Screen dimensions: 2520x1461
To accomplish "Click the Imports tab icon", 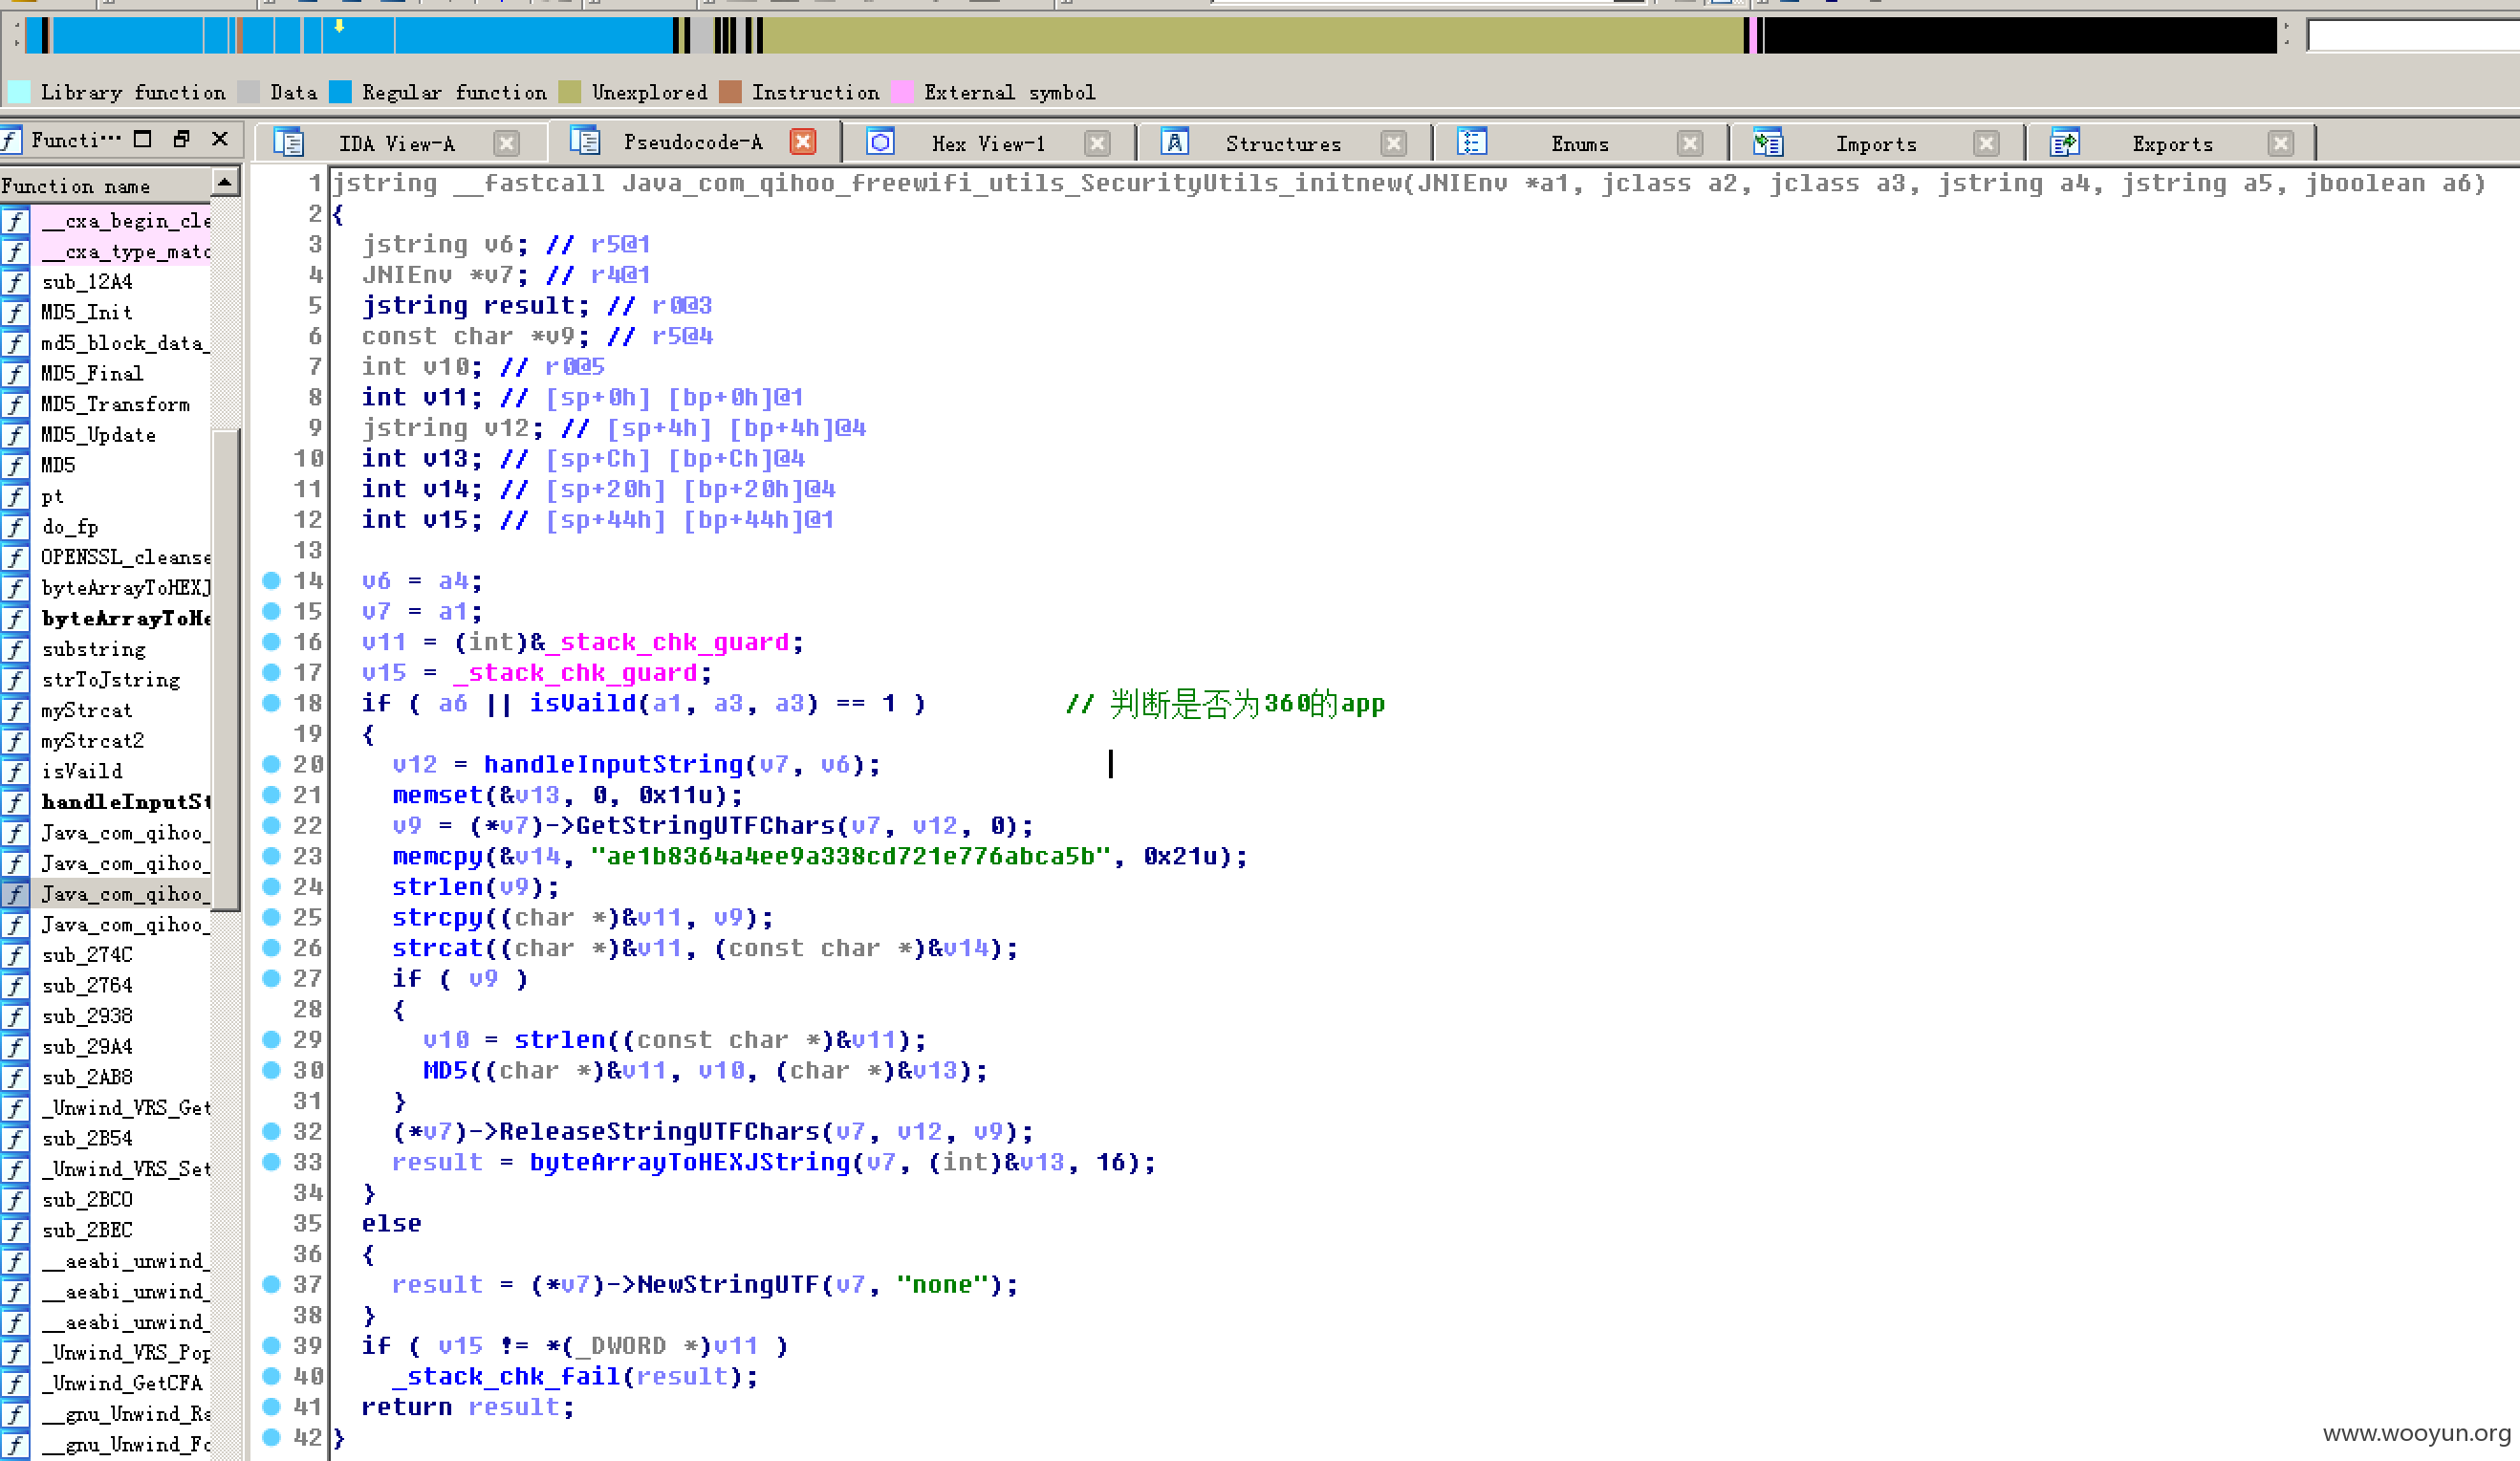I will [1768, 143].
